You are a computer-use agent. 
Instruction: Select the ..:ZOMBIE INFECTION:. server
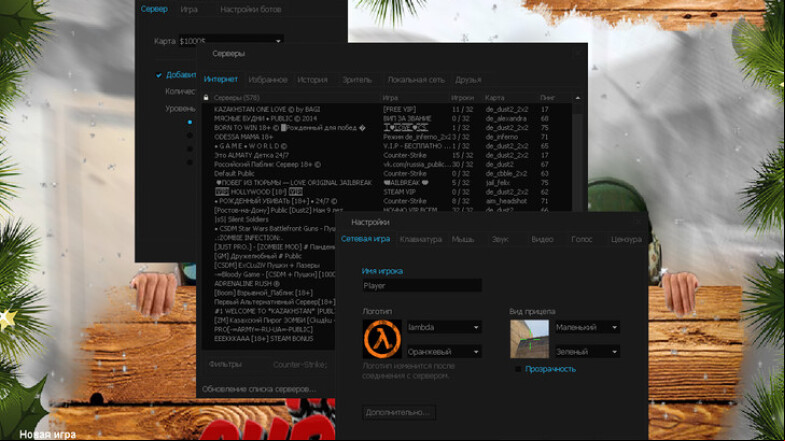click(248, 238)
